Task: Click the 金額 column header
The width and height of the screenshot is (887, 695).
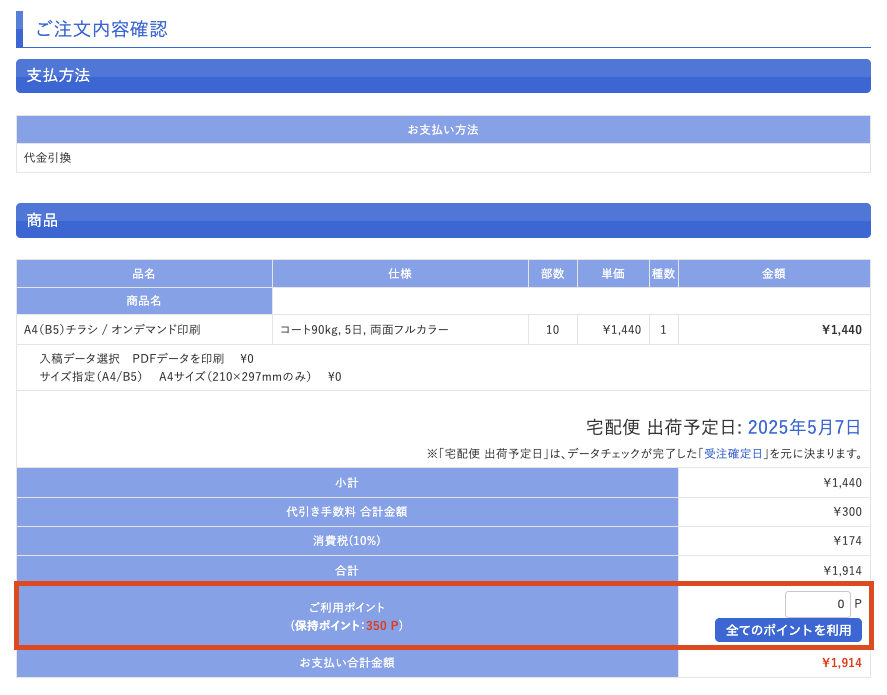Action: pos(774,274)
